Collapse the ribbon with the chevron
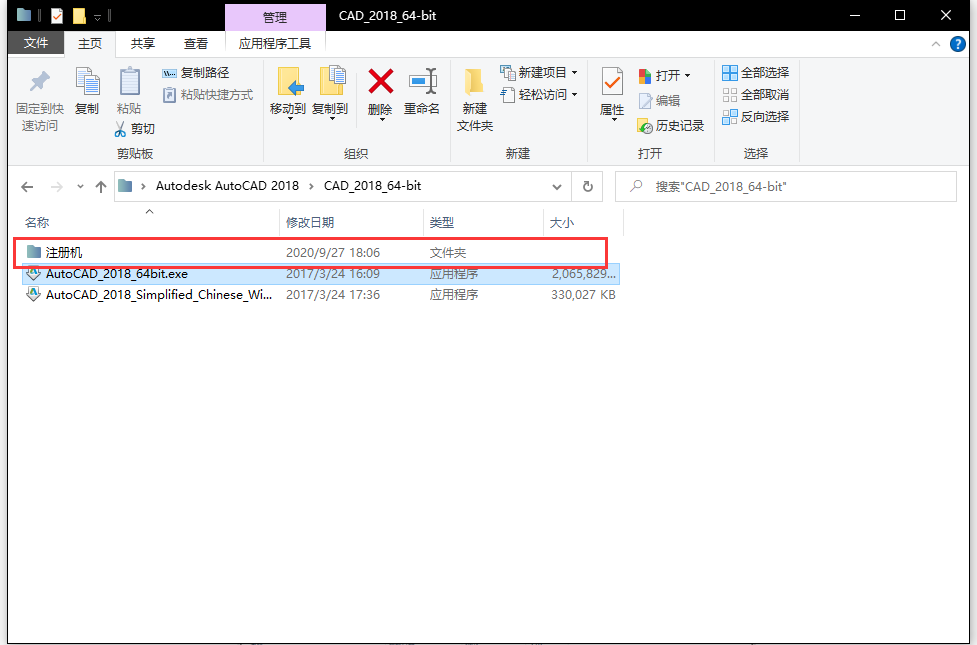The height and width of the screenshot is (645, 977). pyautogui.click(x=936, y=44)
